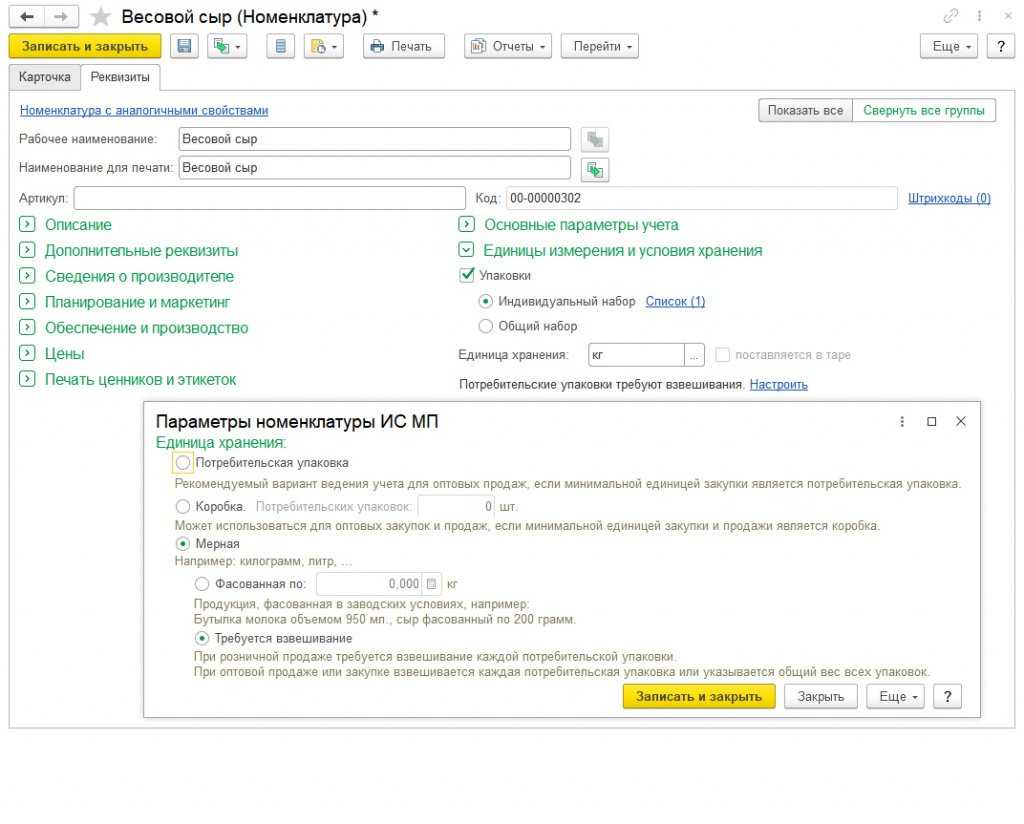The image size is (1024, 824).
Task: Click the floppy disk save icon
Action: (184, 46)
